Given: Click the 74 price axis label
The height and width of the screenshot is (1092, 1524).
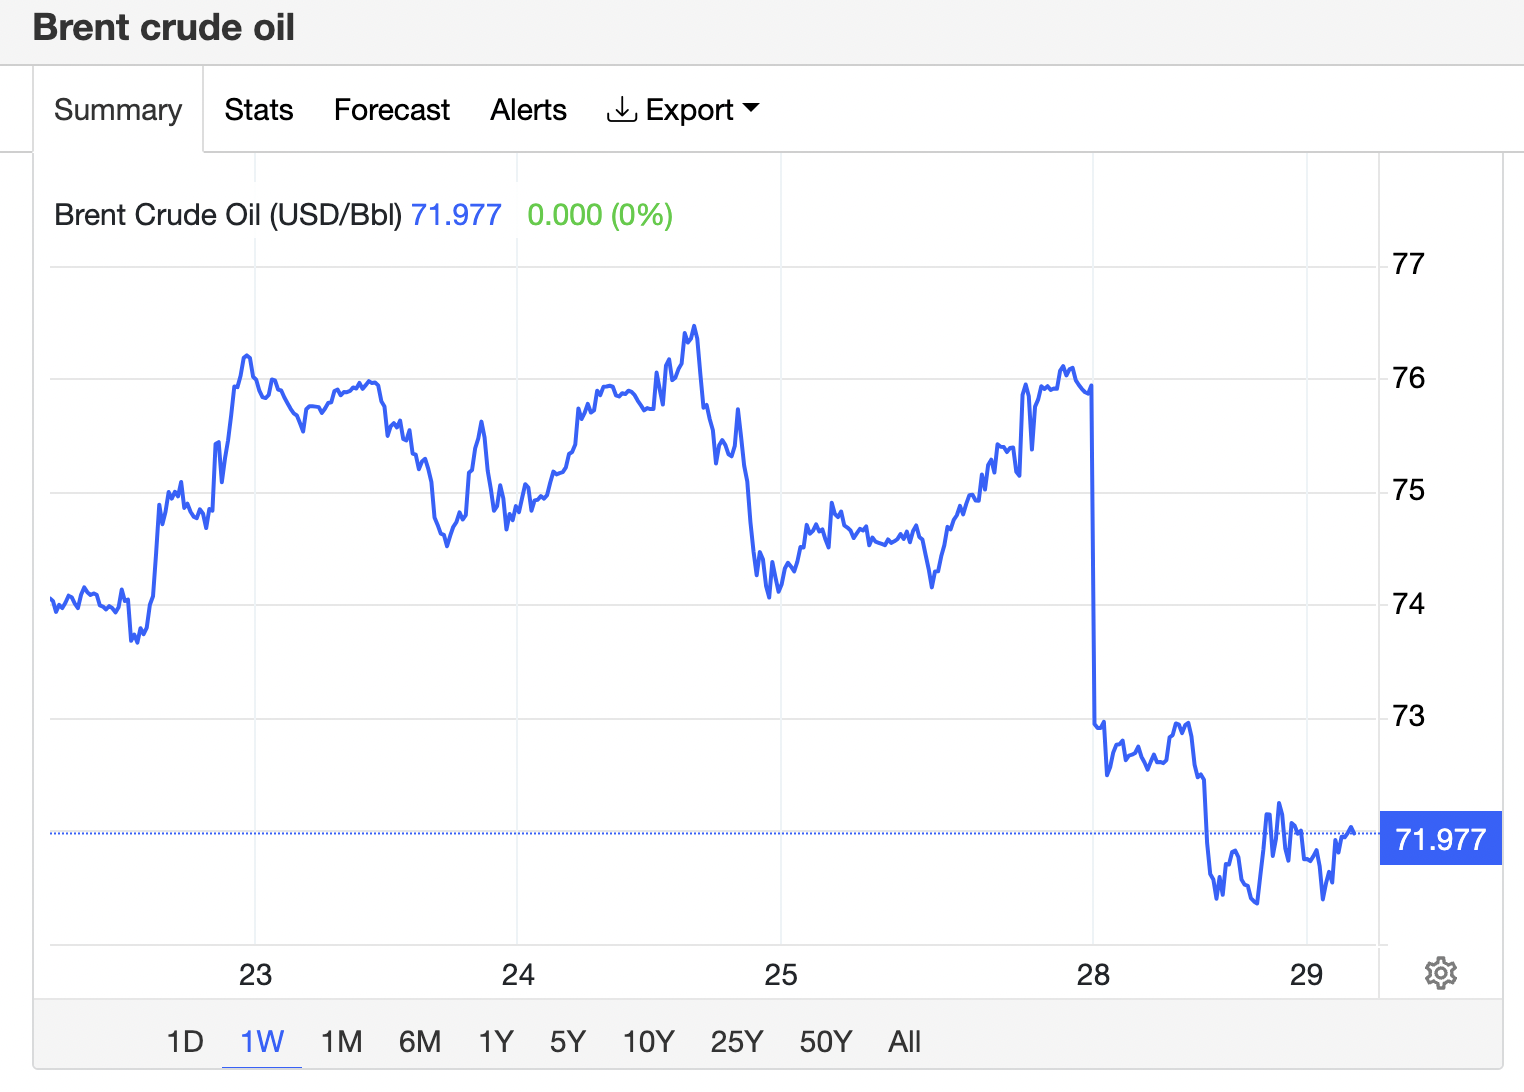Looking at the screenshot, I should [1408, 603].
